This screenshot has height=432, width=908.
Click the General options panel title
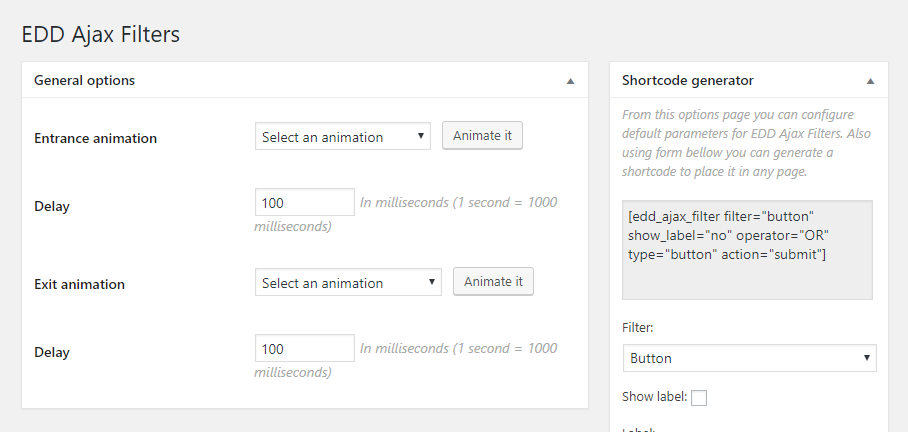85,80
